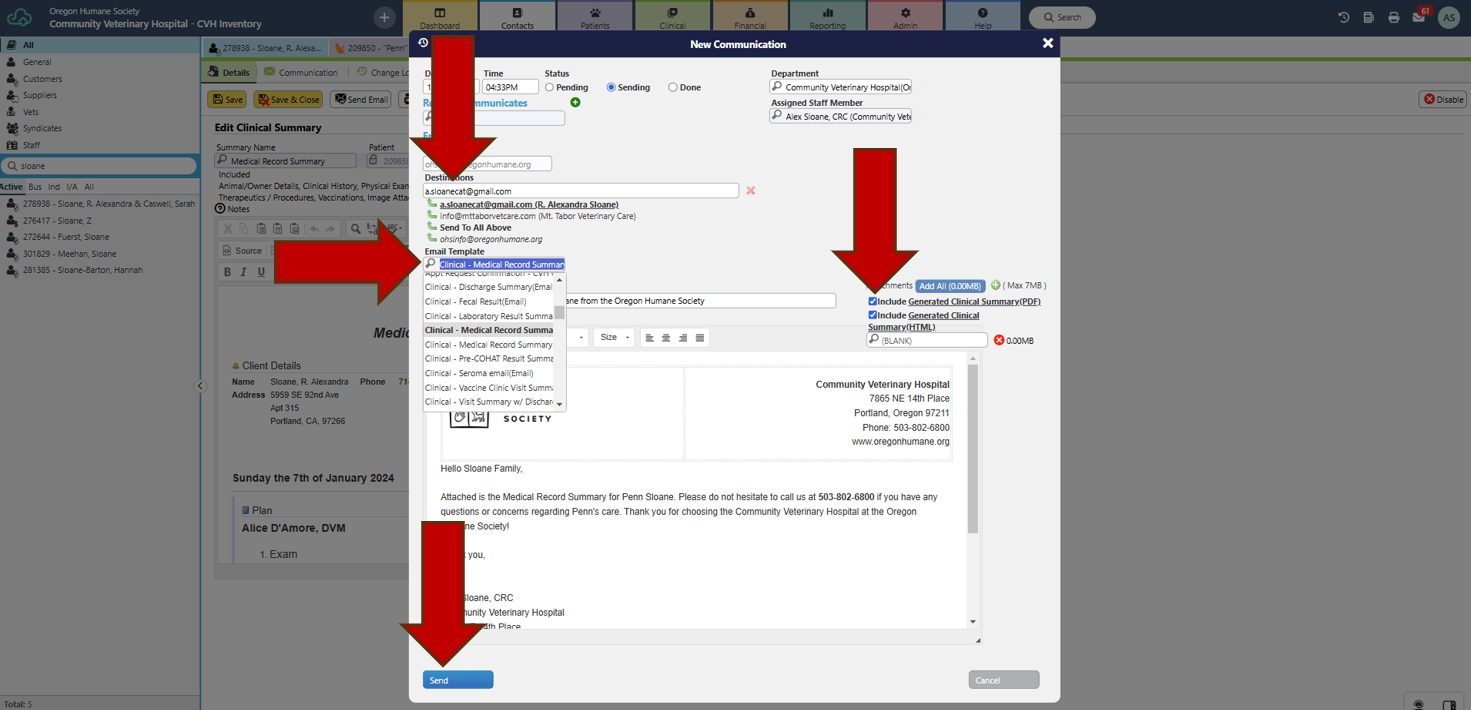
Task: Click the history clock icon in top bar
Action: coord(1343,17)
